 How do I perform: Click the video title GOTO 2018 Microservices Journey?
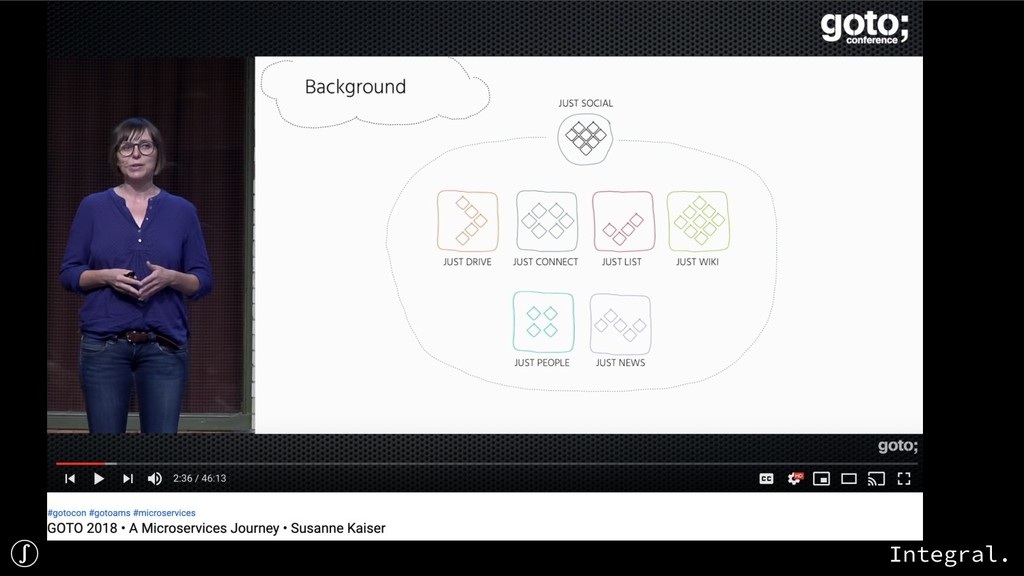[x=216, y=528]
